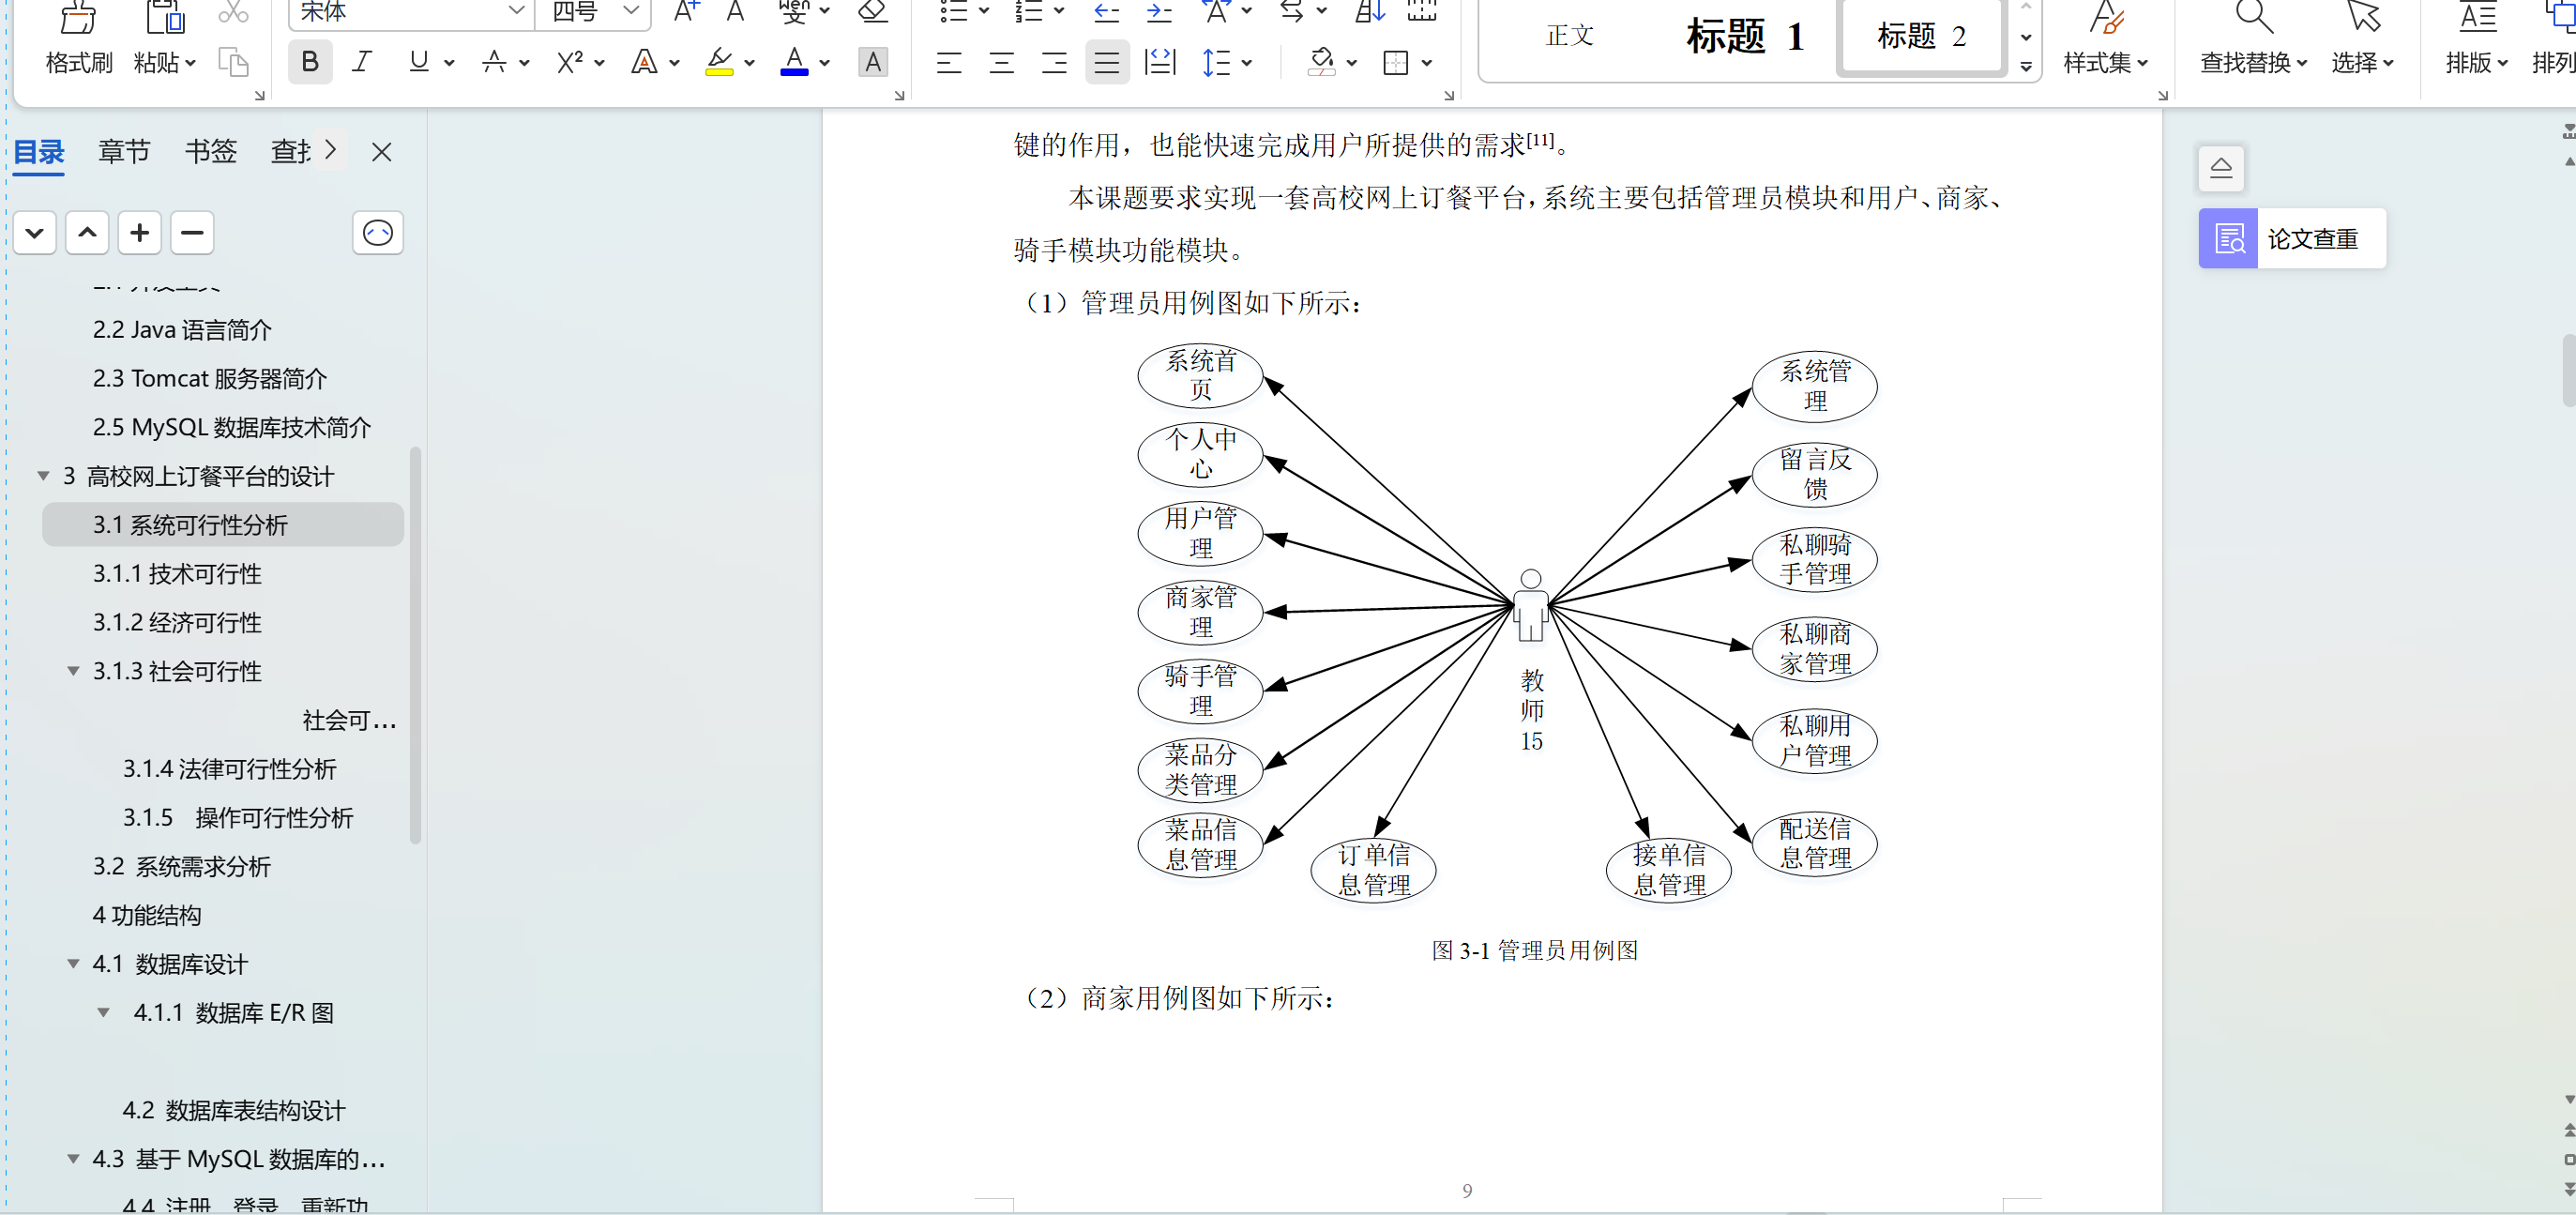Collapse 3 高校网上订餐平台的设计 tree node

click(x=44, y=476)
